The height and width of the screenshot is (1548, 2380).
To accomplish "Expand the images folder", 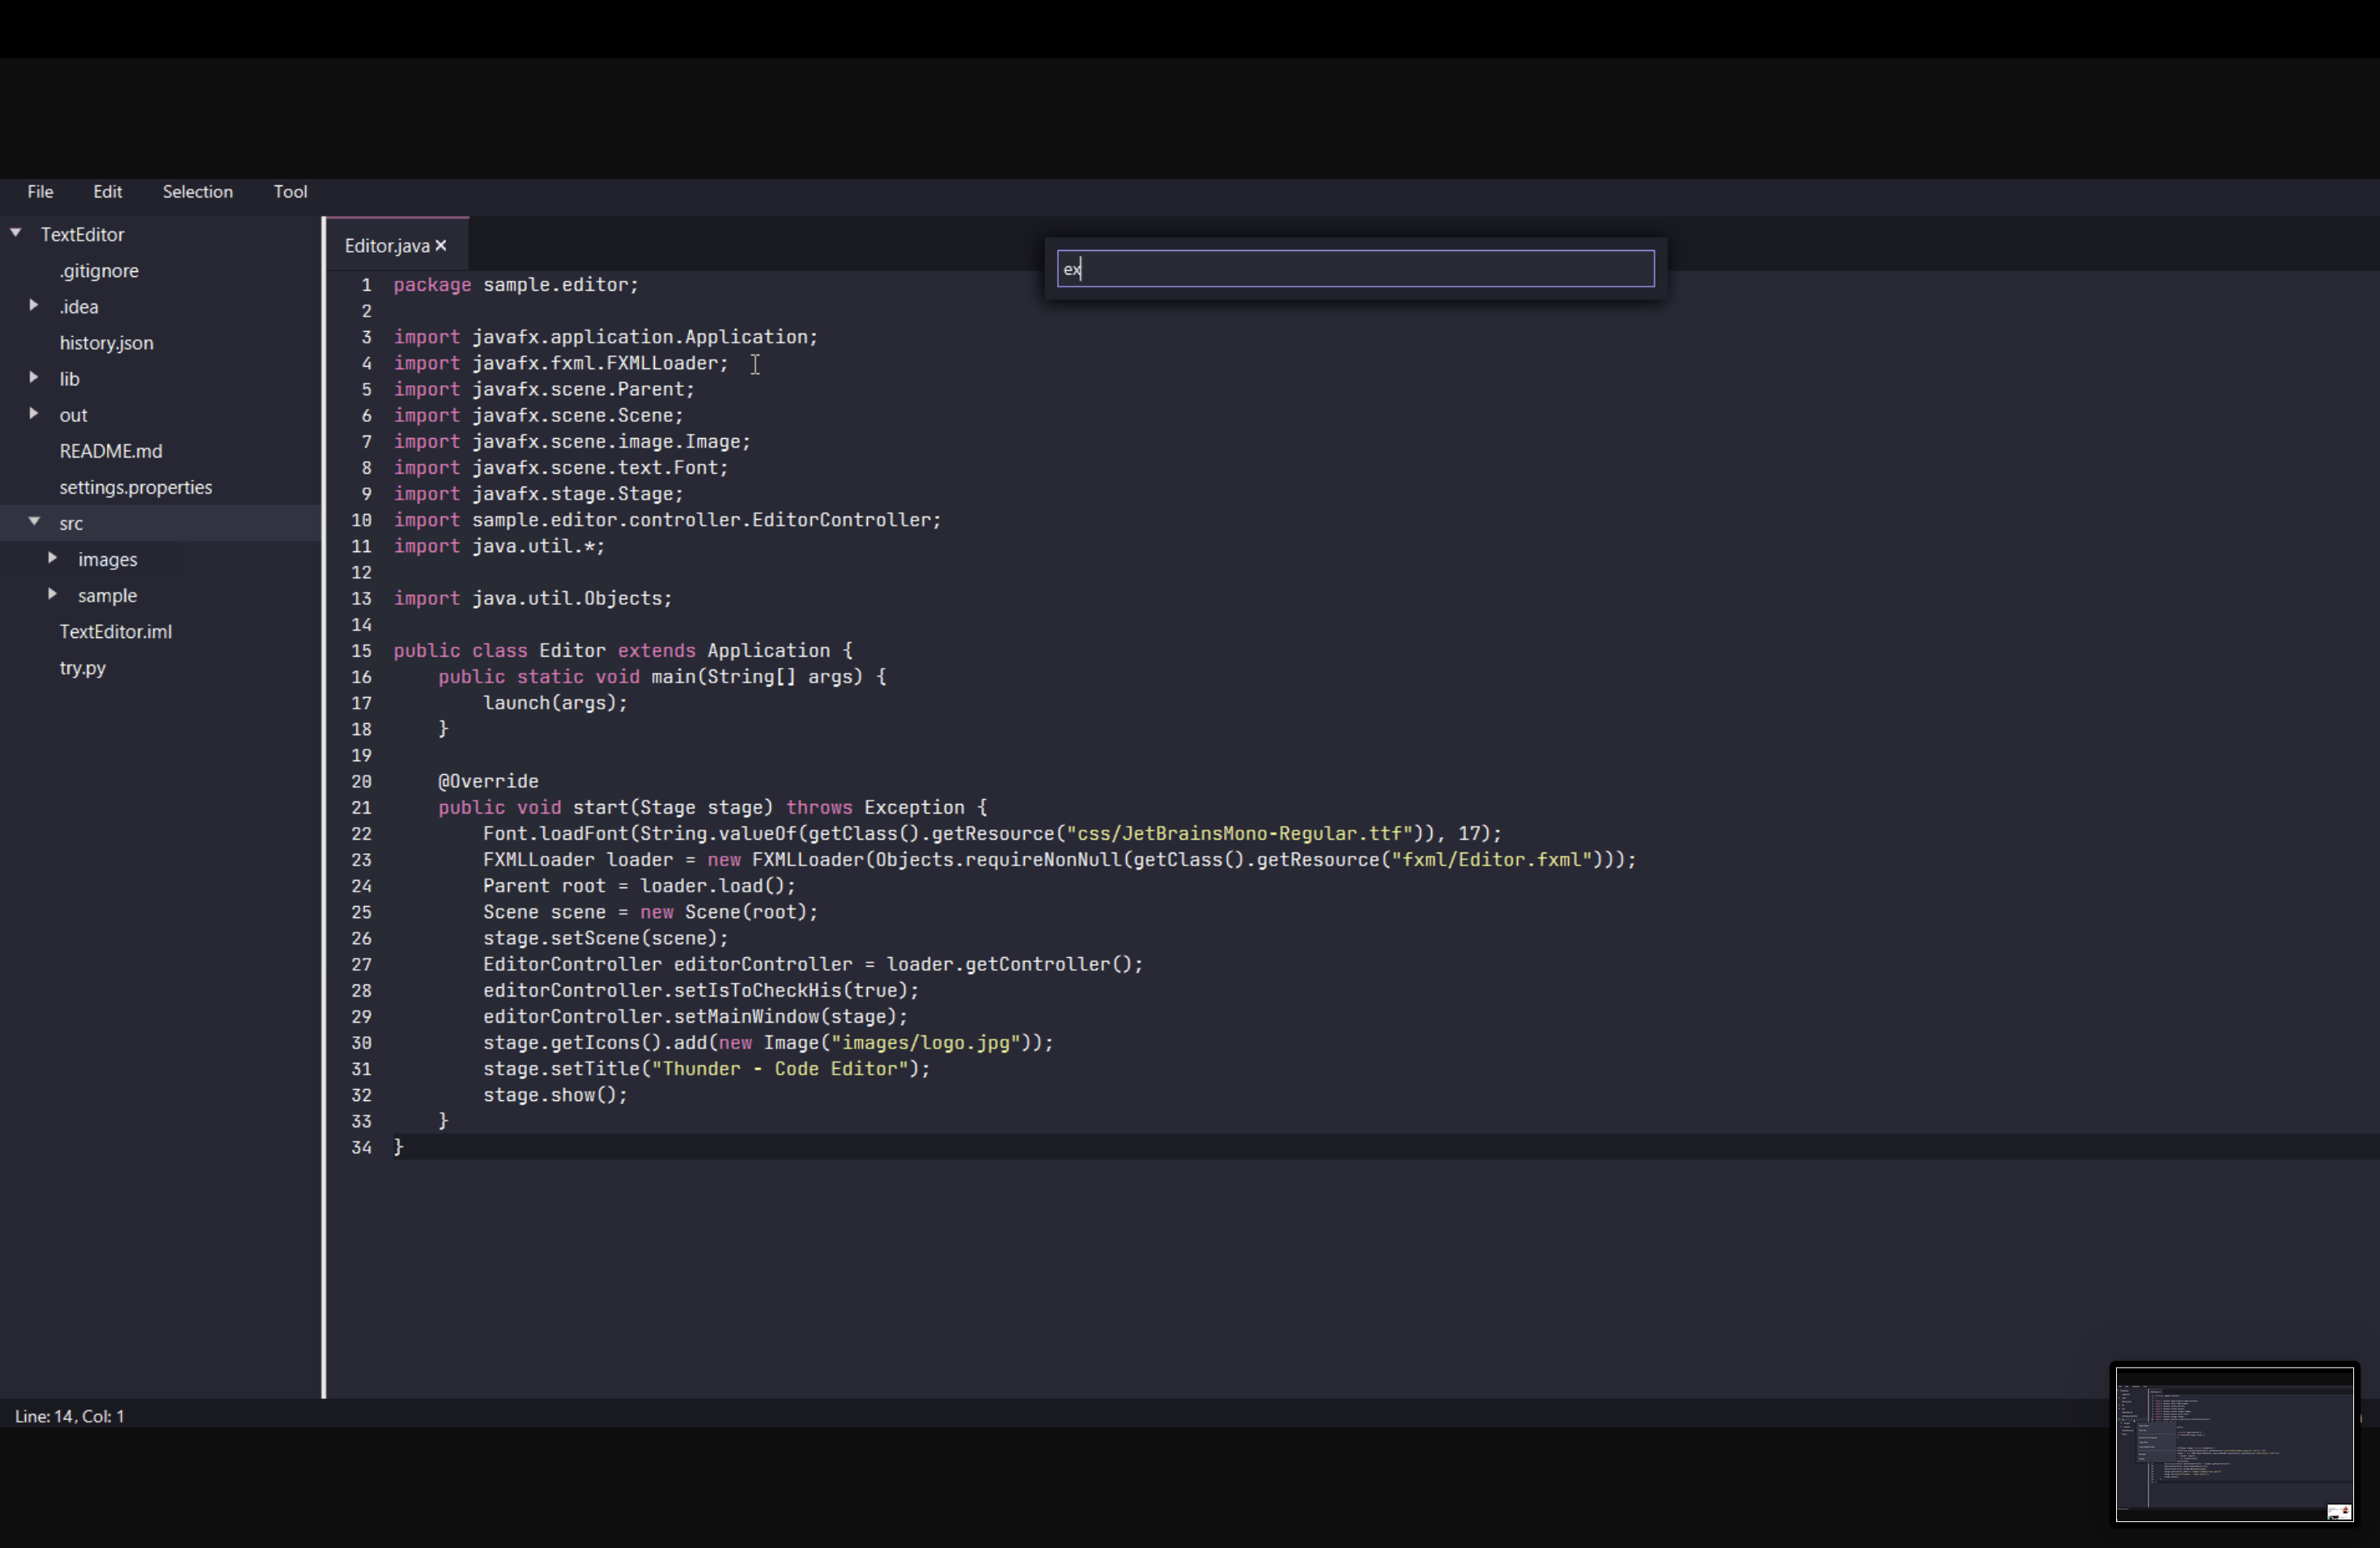I will click(53, 558).
